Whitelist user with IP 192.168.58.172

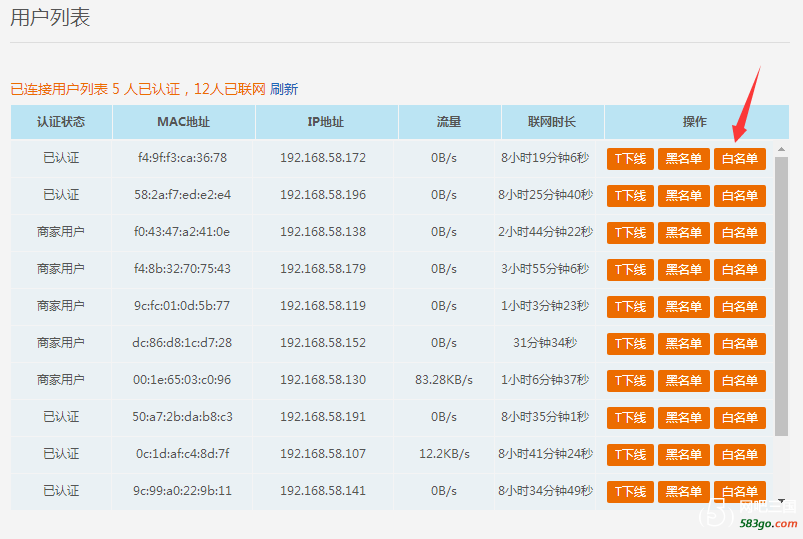coord(740,159)
